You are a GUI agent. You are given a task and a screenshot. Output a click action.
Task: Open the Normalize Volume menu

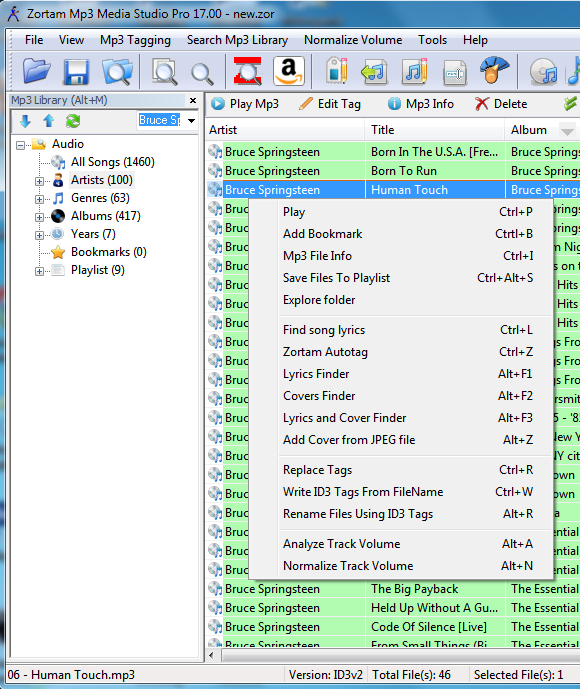pyautogui.click(x=353, y=40)
